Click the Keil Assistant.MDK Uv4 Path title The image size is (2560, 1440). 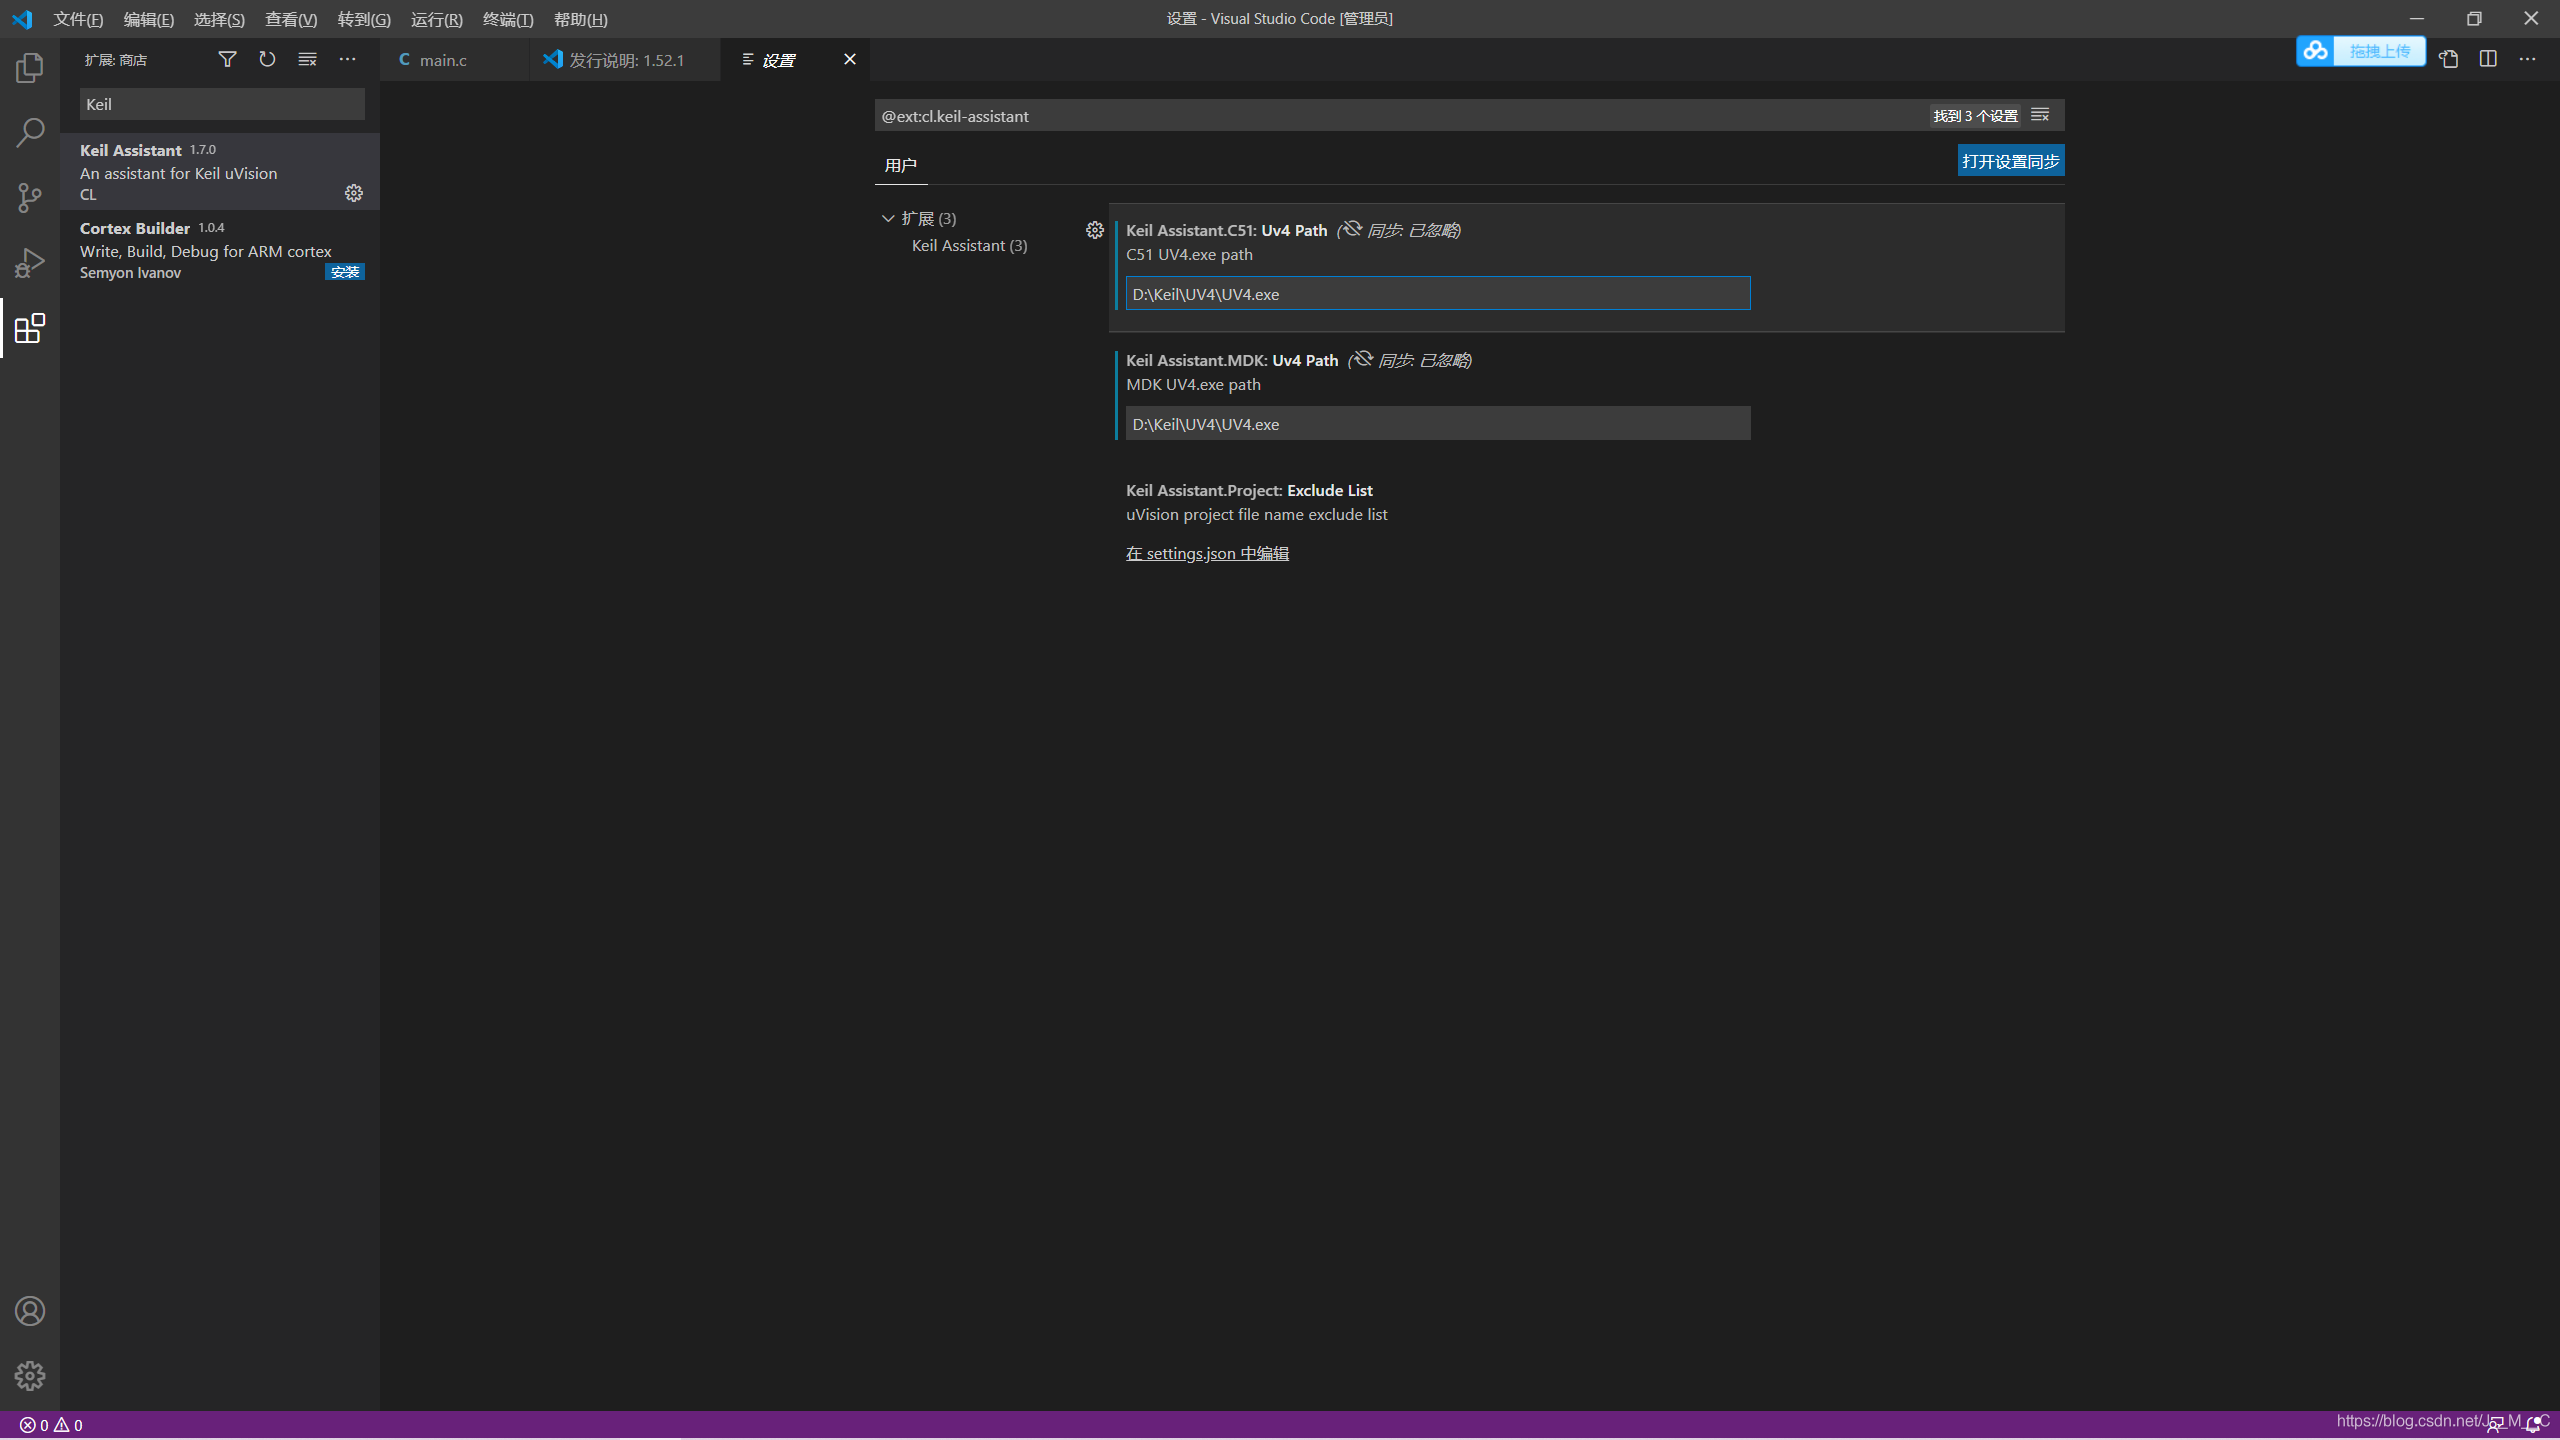[1232, 360]
